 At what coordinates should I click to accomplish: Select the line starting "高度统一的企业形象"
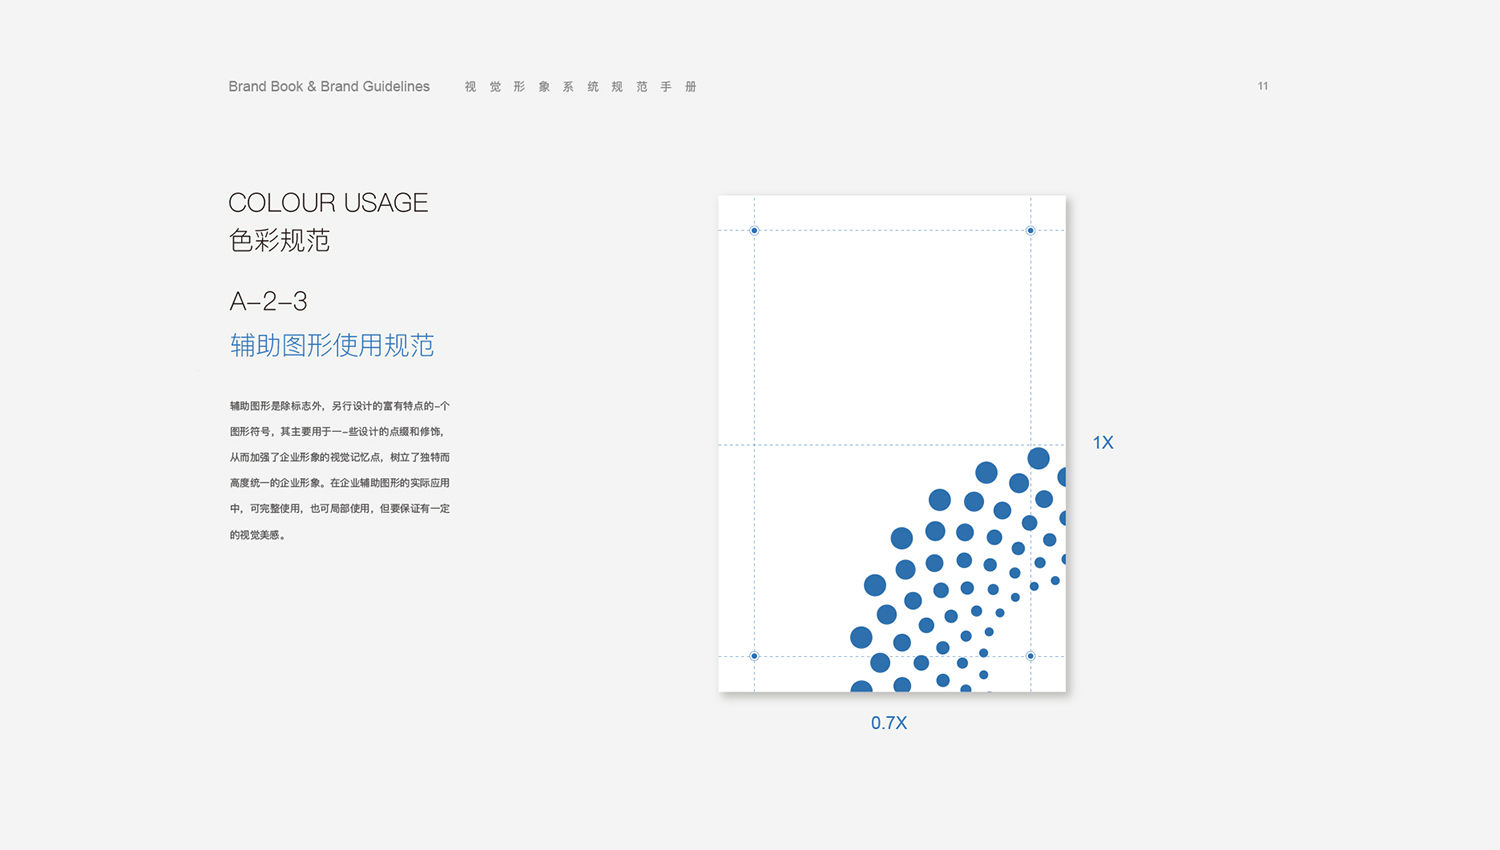pos(340,483)
